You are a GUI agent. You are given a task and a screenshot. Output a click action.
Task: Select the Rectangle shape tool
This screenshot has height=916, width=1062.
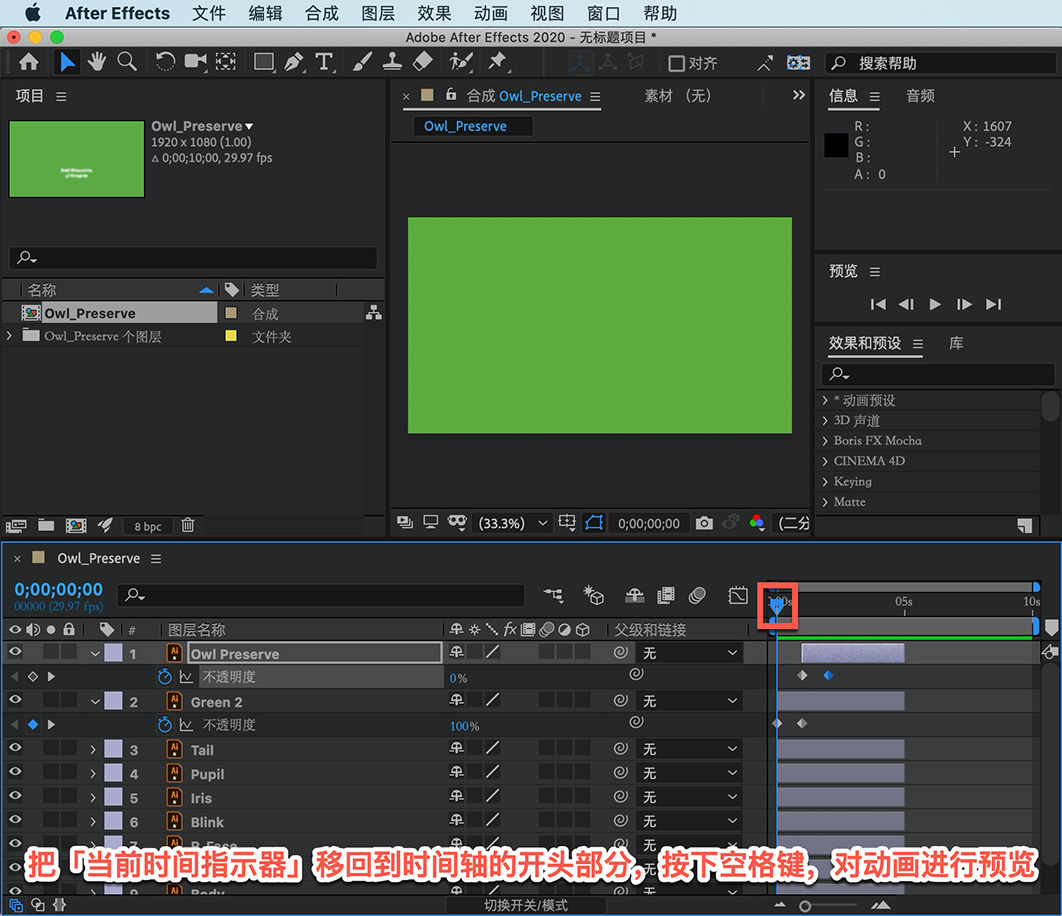(263, 62)
